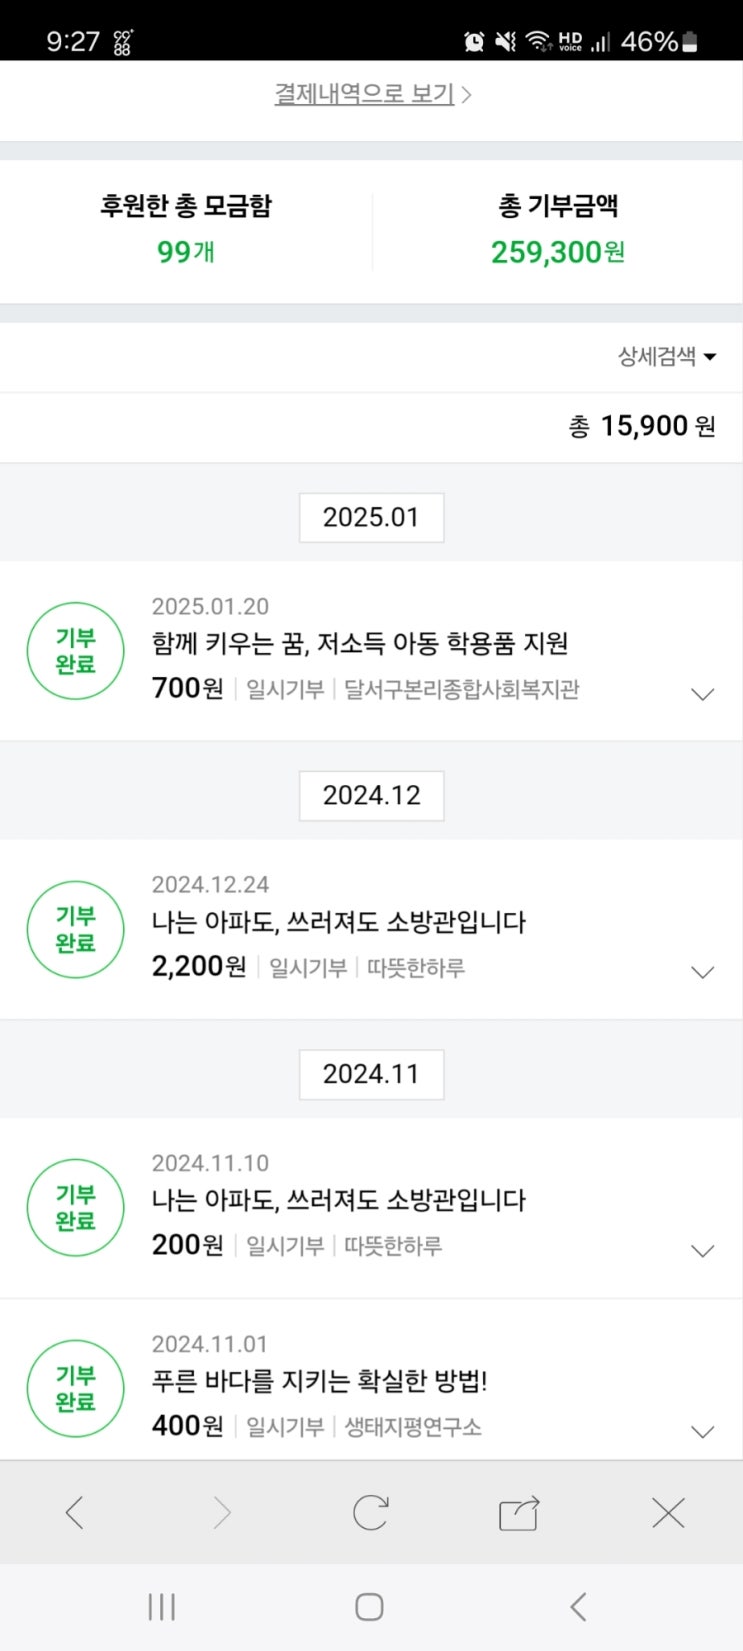Expand the 2,200원 소방관 donation details

click(x=703, y=972)
